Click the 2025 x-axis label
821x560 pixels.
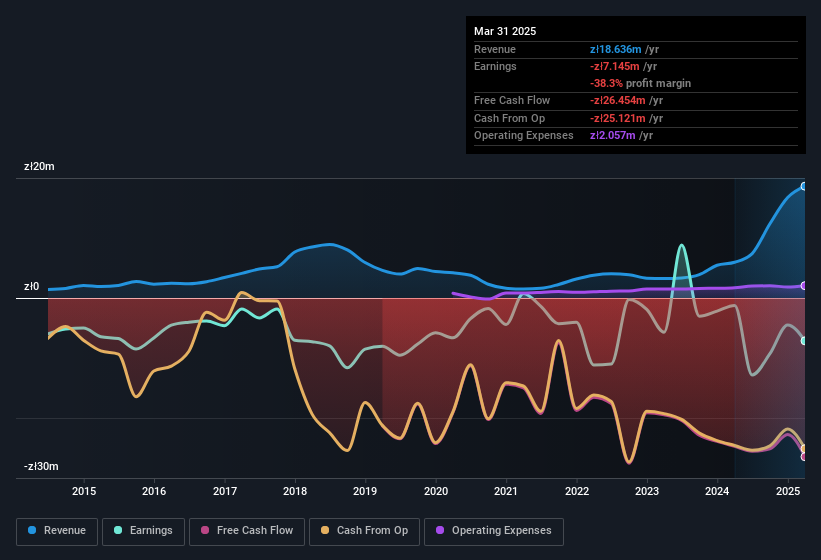tap(787, 491)
